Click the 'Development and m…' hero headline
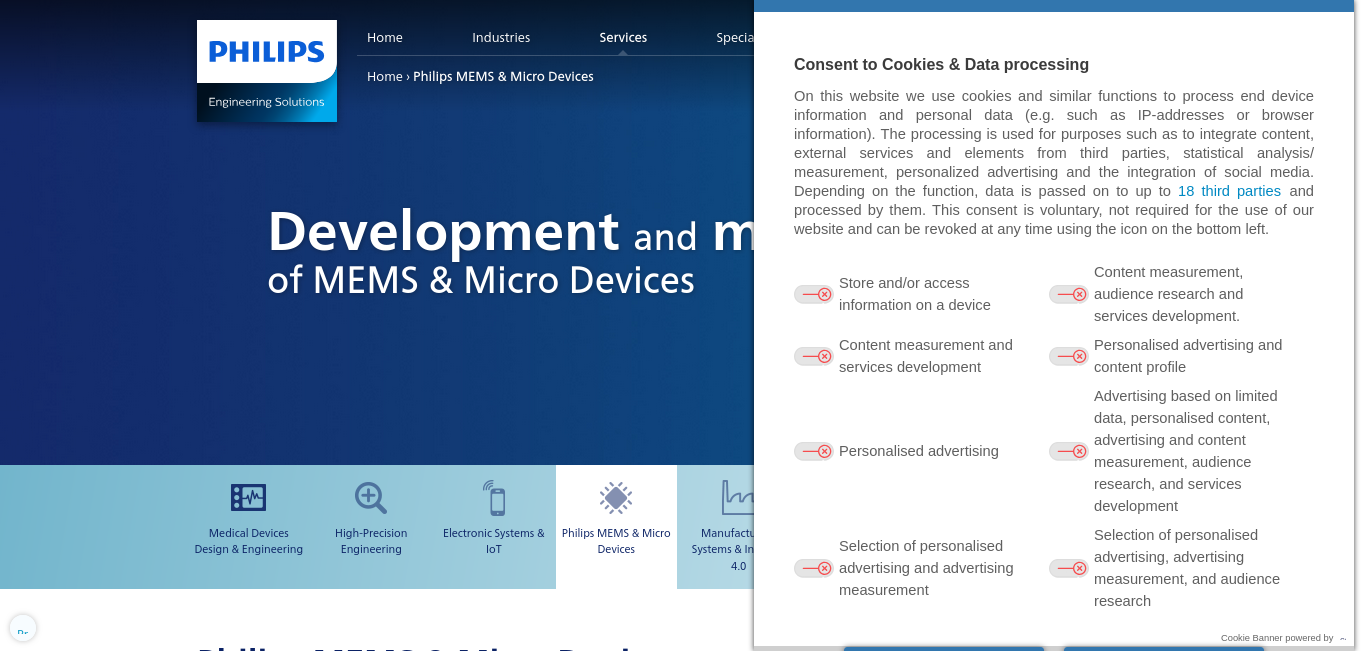The height and width of the screenshot is (651, 1366). pyautogui.click(x=511, y=231)
